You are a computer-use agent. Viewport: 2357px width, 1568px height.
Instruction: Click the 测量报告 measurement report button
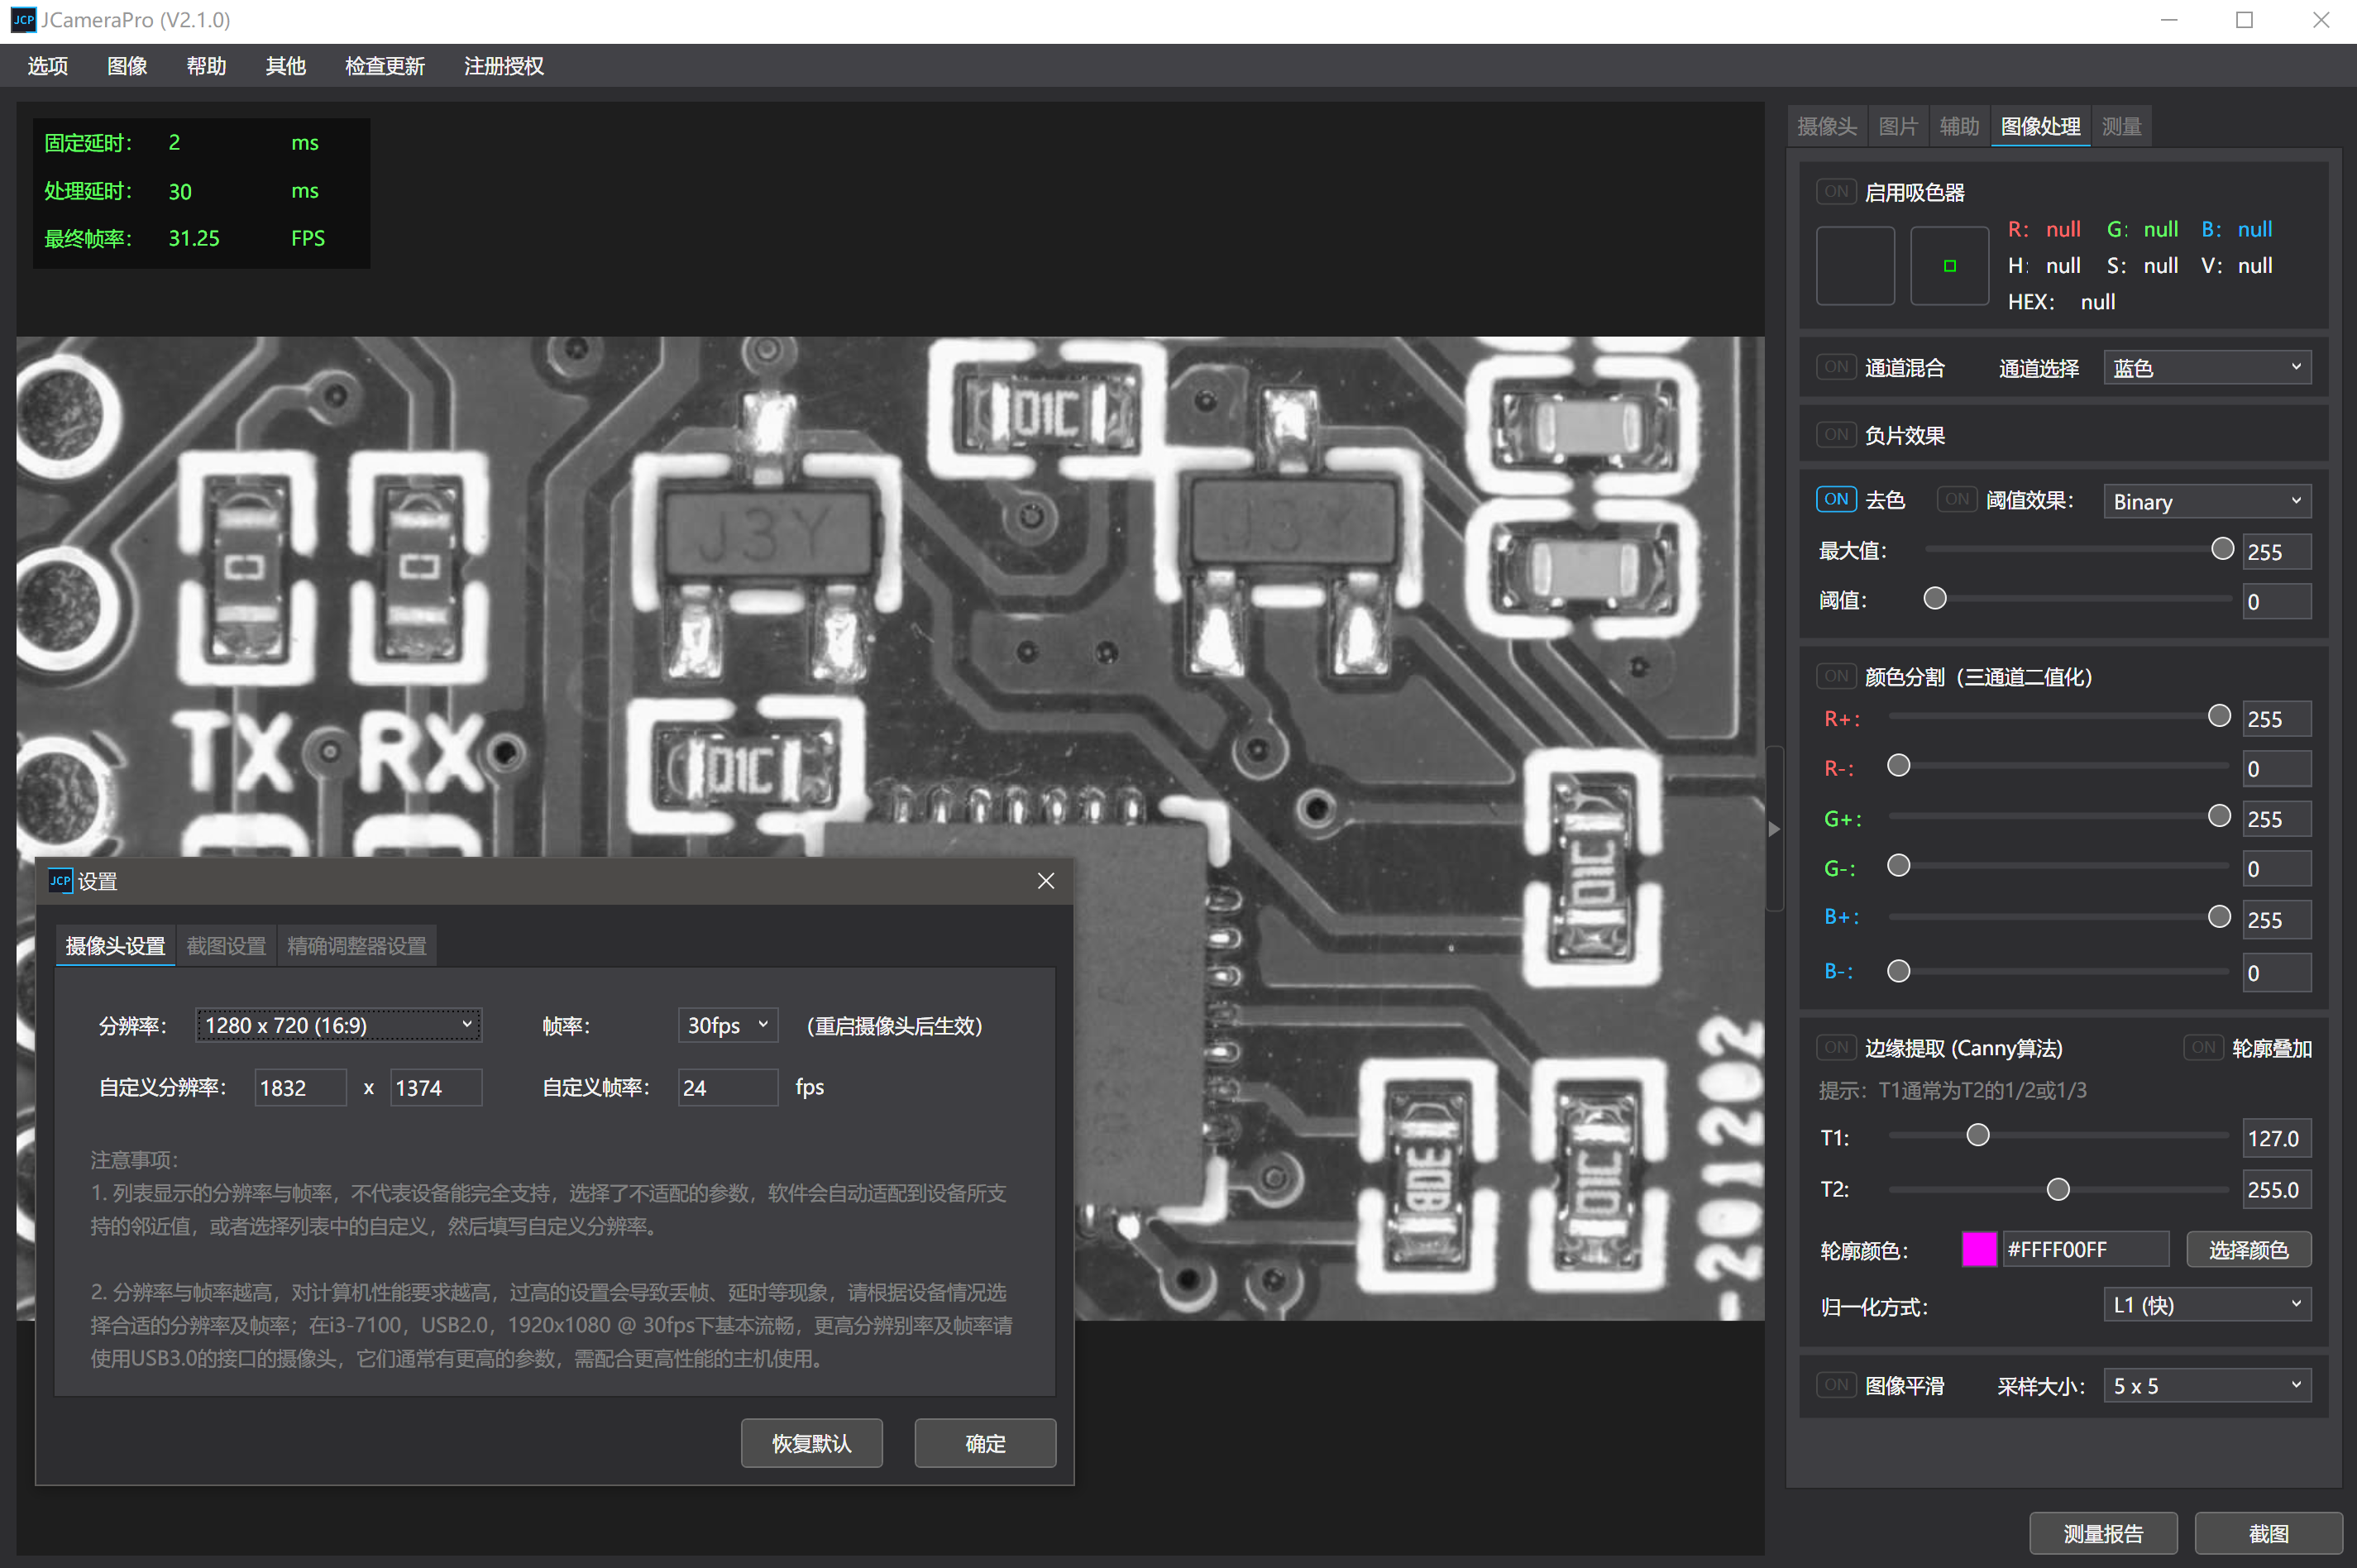2102,1533
